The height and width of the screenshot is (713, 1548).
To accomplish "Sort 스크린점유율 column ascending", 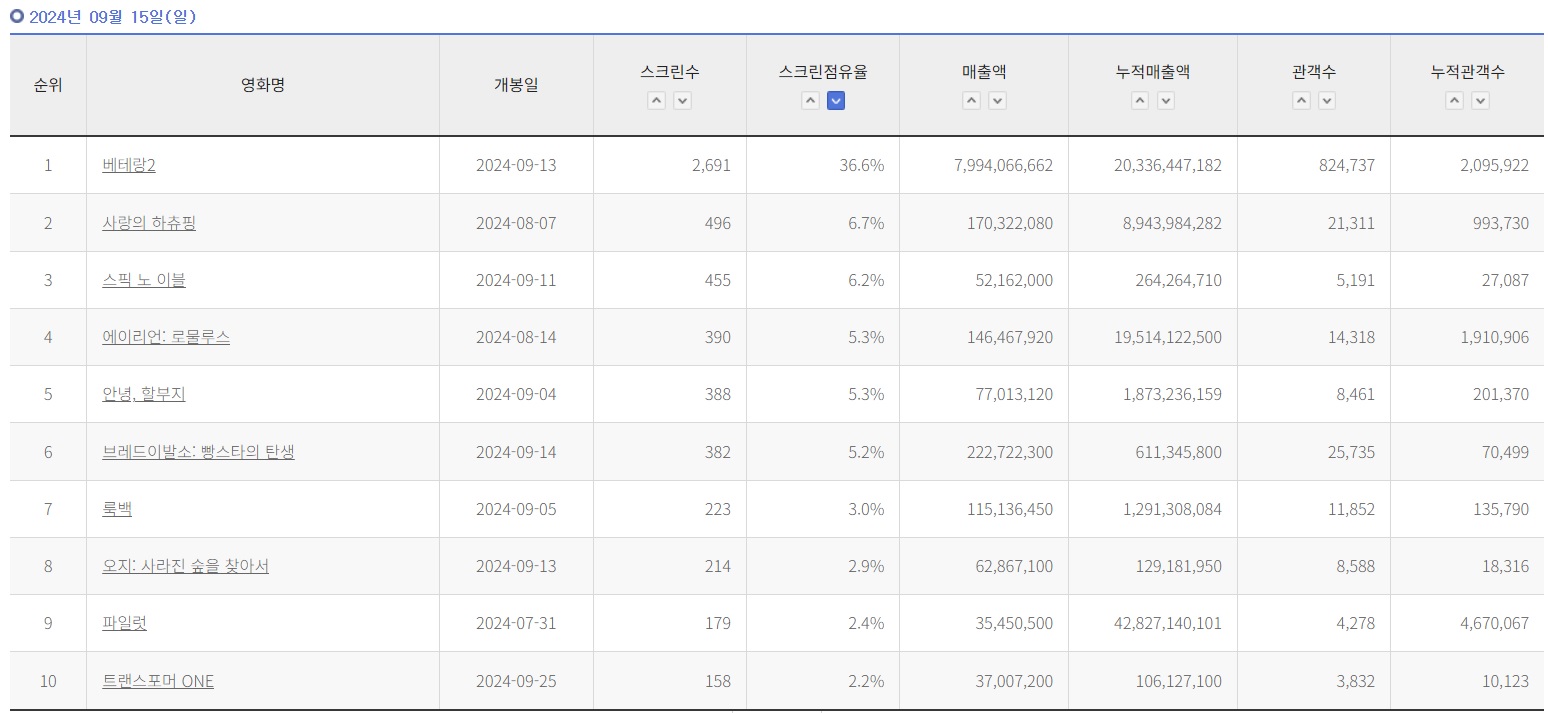I will 810,100.
